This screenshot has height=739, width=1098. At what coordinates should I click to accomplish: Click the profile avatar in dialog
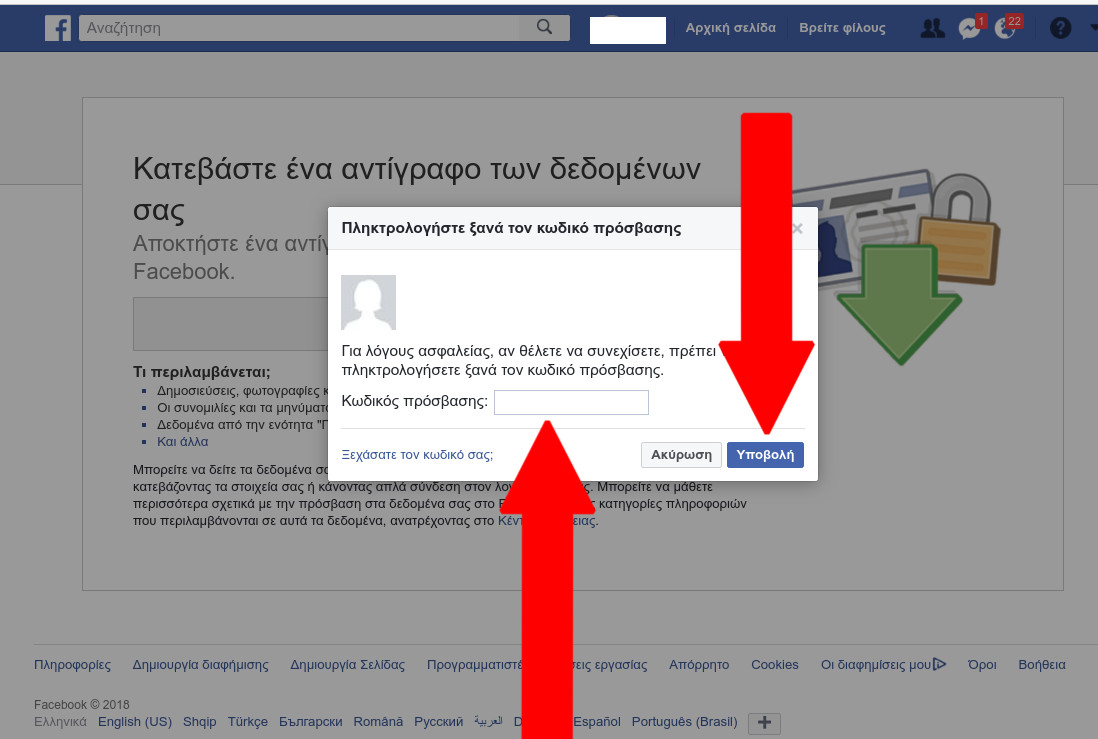pyautogui.click(x=368, y=302)
